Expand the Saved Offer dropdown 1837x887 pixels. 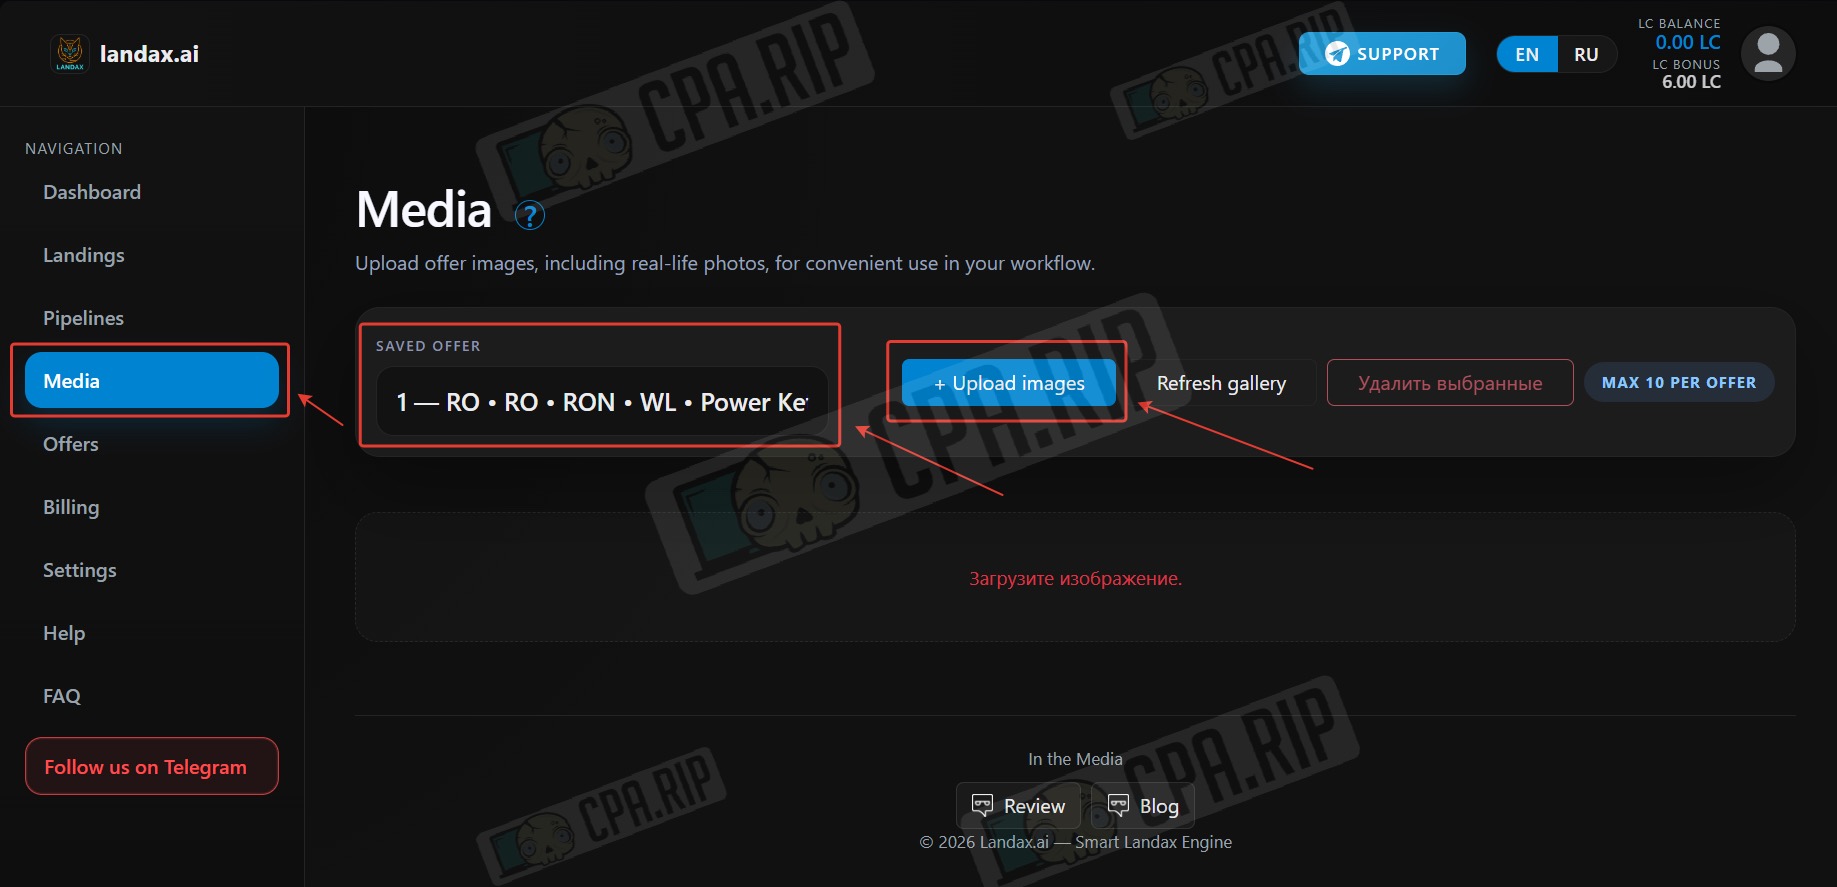click(602, 402)
